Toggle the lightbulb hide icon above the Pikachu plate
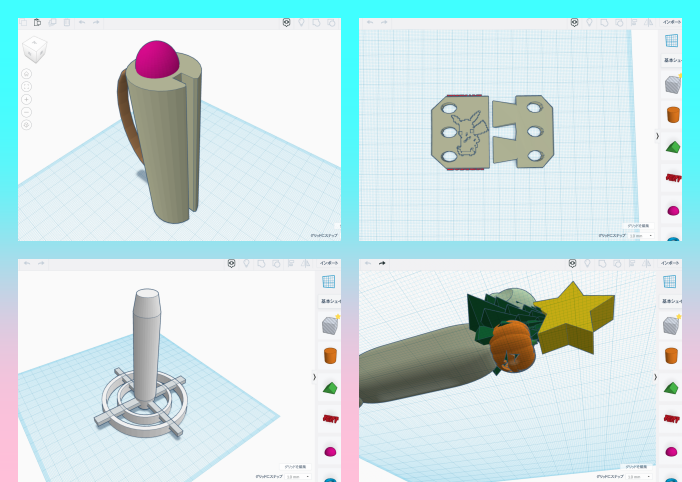Image resolution: width=700 pixels, height=500 pixels. click(589, 22)
